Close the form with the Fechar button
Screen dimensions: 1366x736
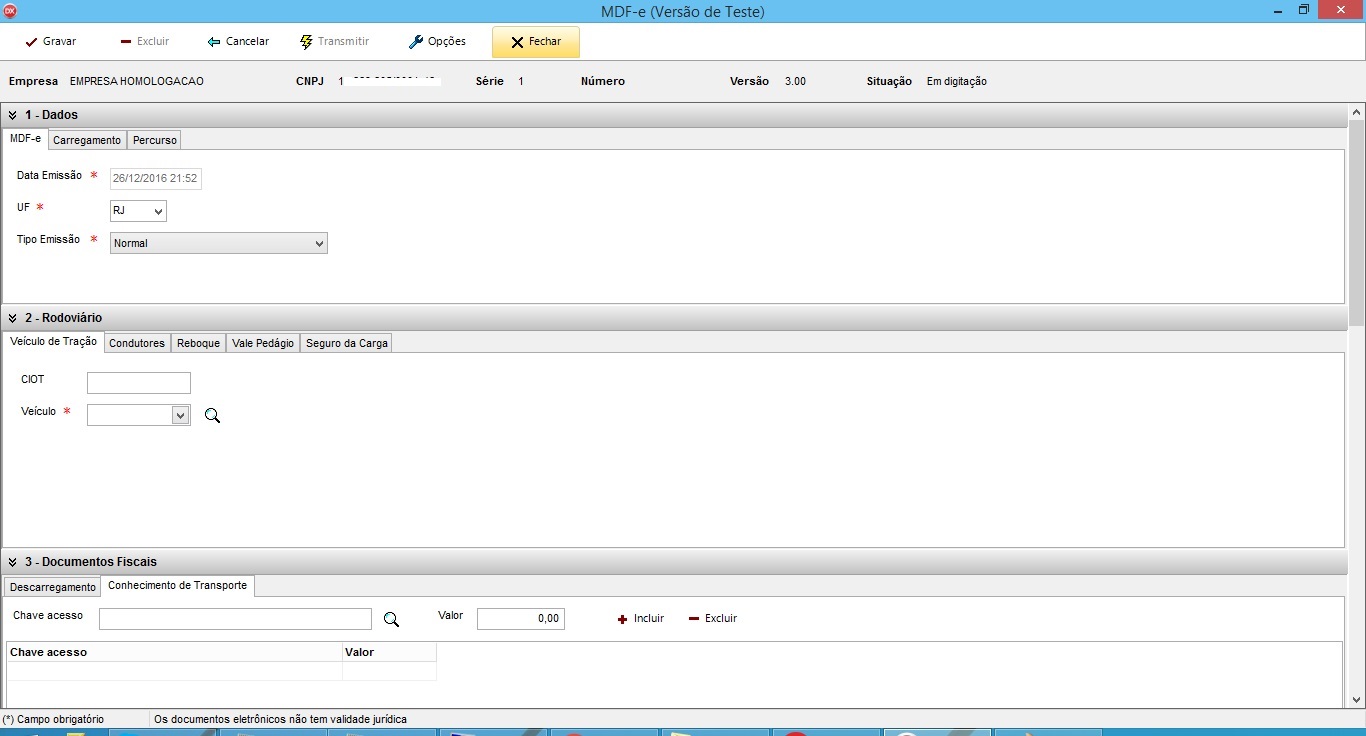click(x=536, y=42)
